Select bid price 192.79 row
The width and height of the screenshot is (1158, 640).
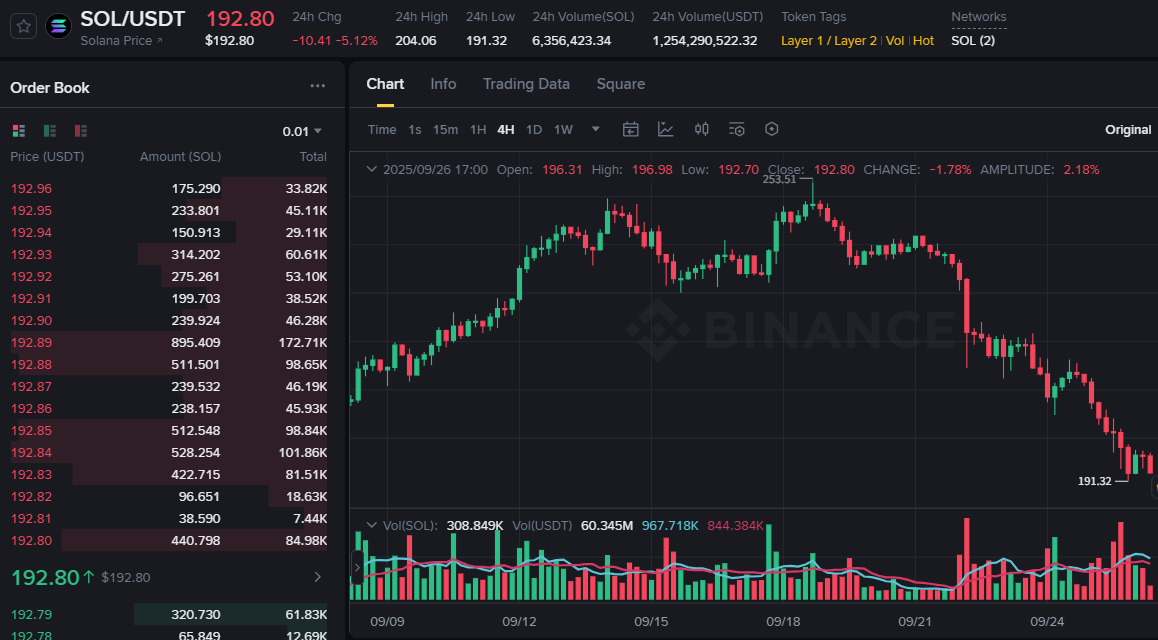tap(168, 614)
